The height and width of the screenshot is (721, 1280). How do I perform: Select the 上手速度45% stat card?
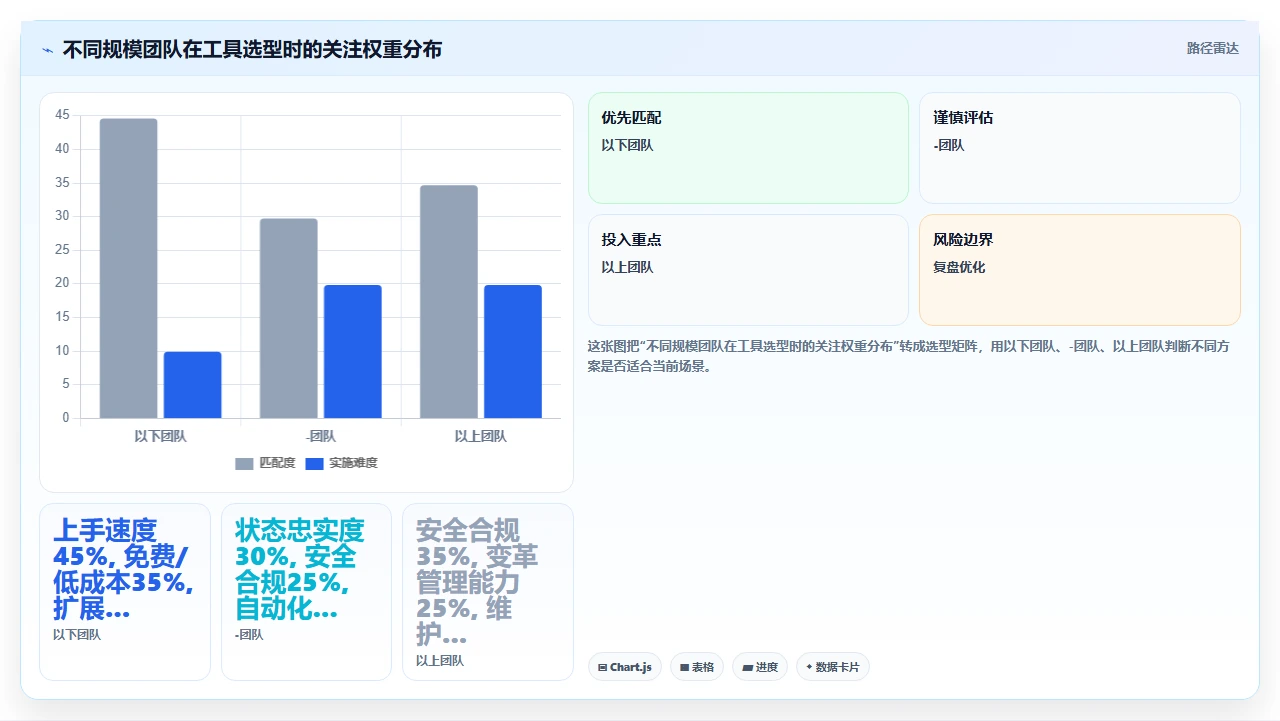pyautogui.click(x=125, y=592)
